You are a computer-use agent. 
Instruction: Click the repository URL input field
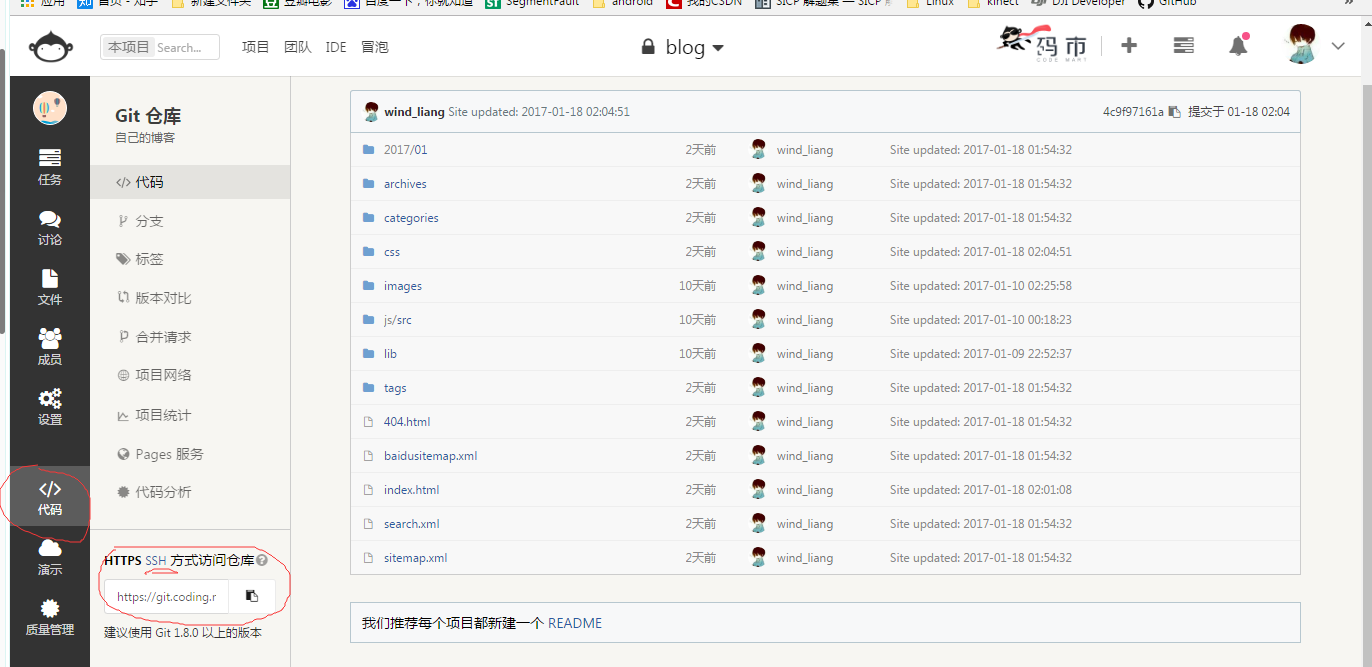click(167, 597)
